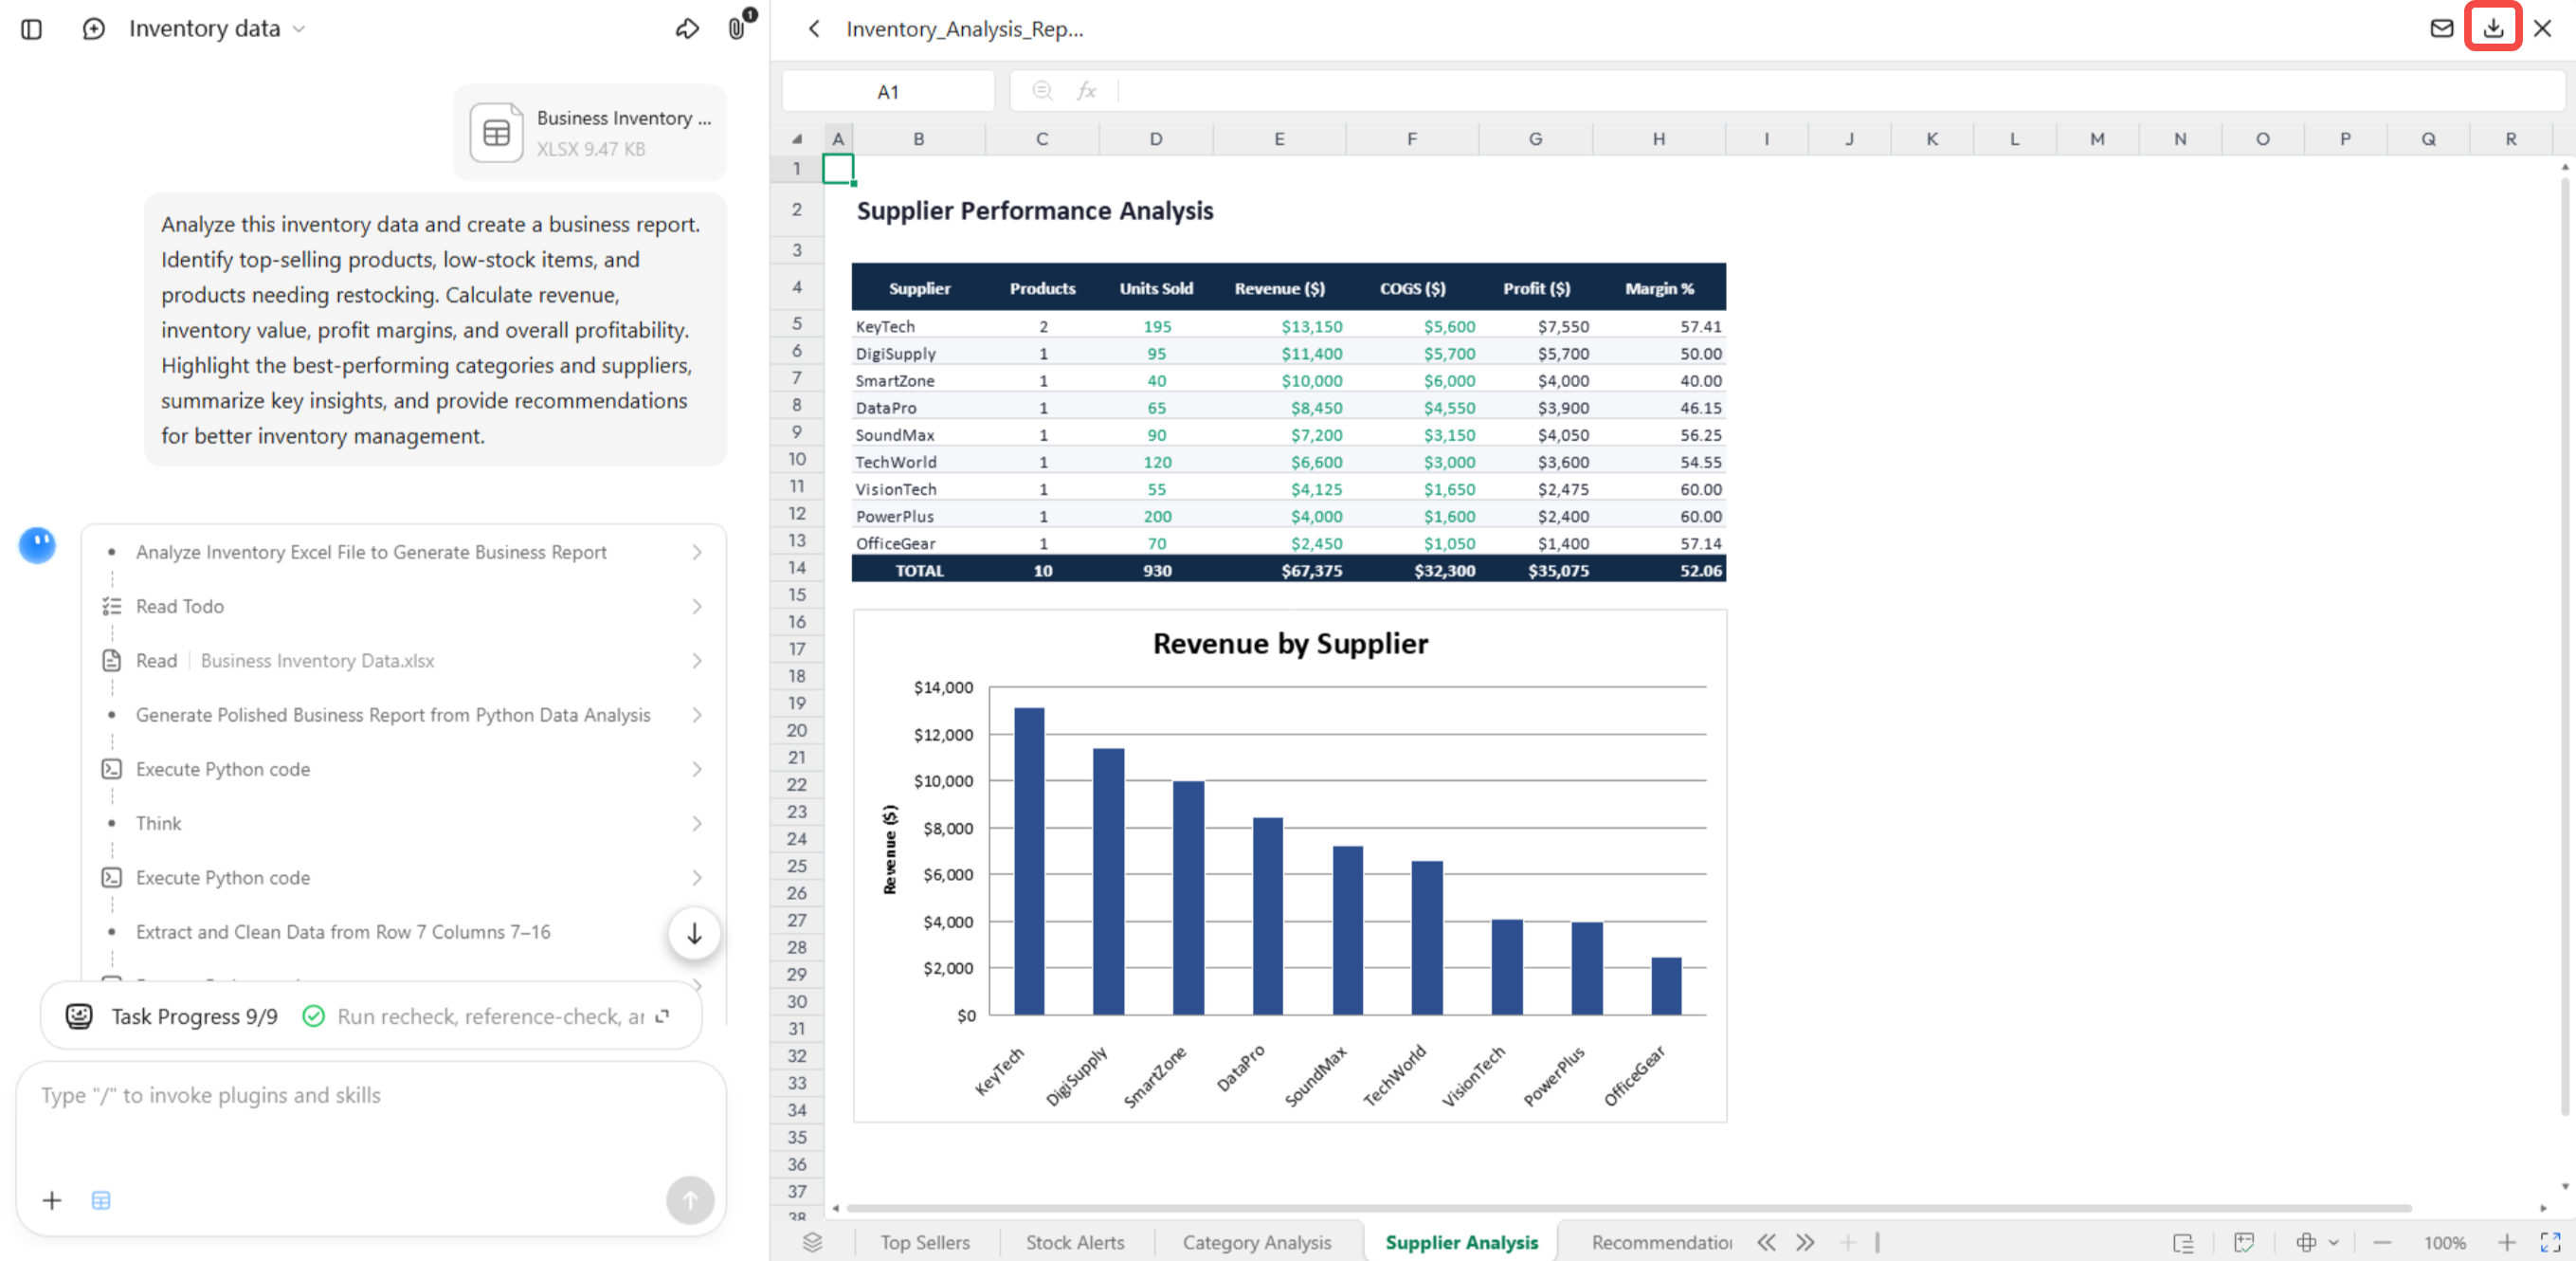Switch to the Top Sellers sheet tab

tap(925, 1242)
